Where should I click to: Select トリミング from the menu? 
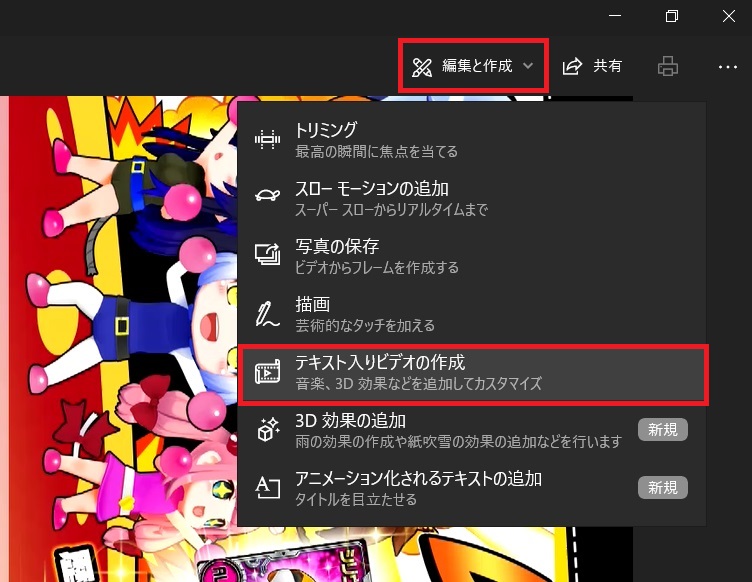(x=326, y=130)
